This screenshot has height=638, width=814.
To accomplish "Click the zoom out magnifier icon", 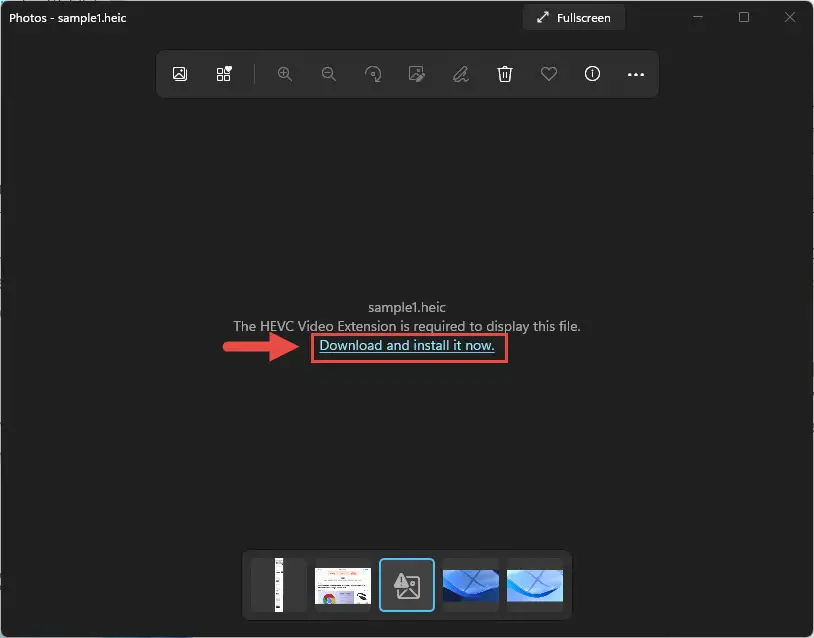I will click(x=329, y=74).
